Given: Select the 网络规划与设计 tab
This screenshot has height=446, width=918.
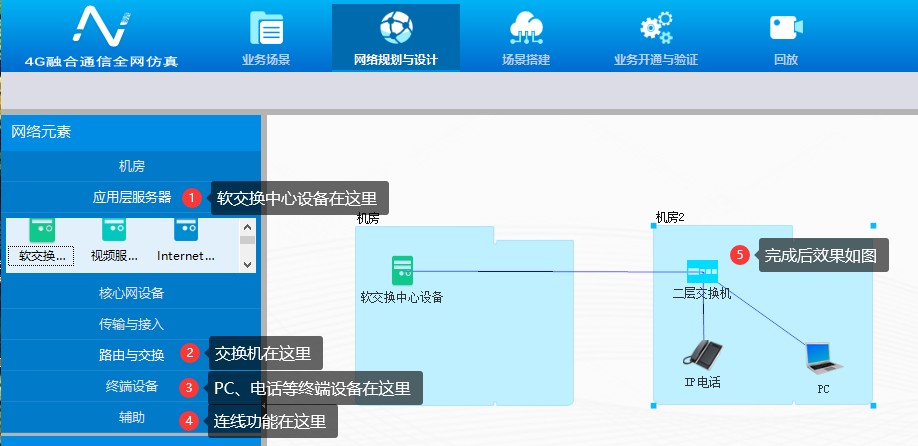Looking at the screenshot, I should tap(396, 37).
